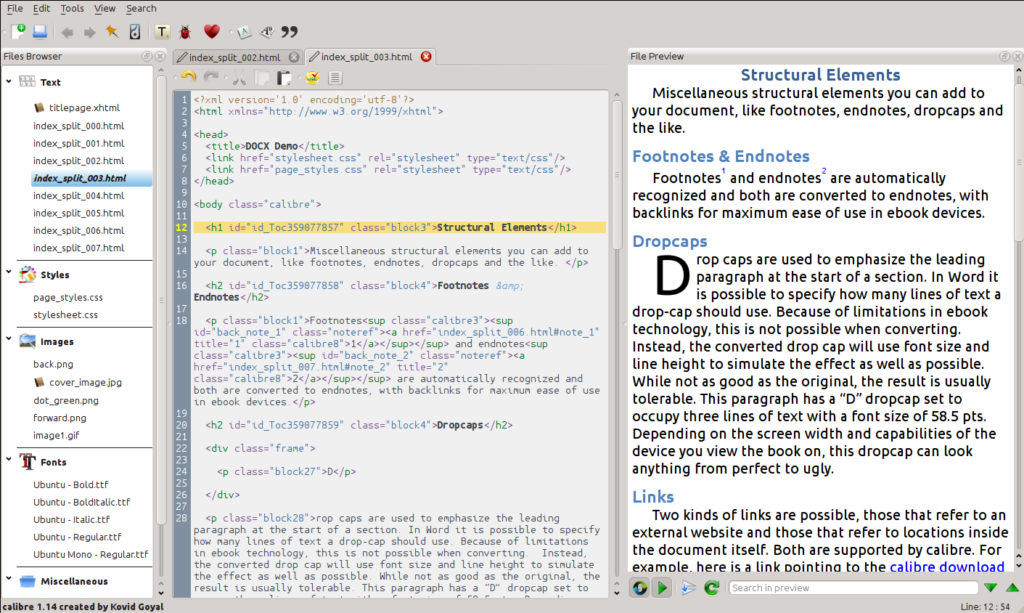Viewport: 1024px width, 613px height.
Task: Click the Search in preview field
Action: (850, 588)
